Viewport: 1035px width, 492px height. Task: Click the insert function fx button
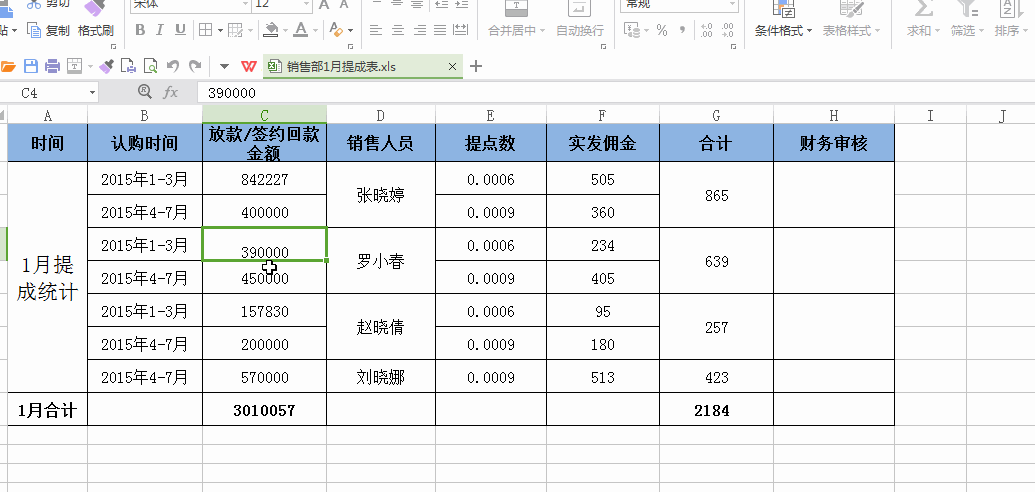coord(170,92)
